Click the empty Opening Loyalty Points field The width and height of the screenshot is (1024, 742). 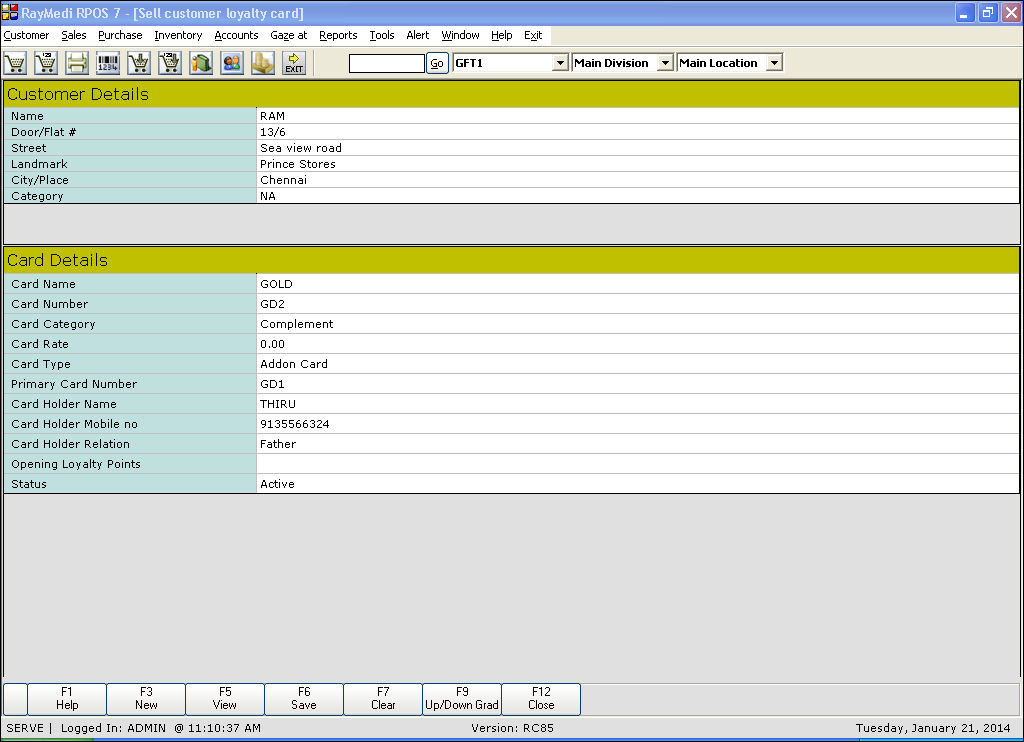[637, 464]
